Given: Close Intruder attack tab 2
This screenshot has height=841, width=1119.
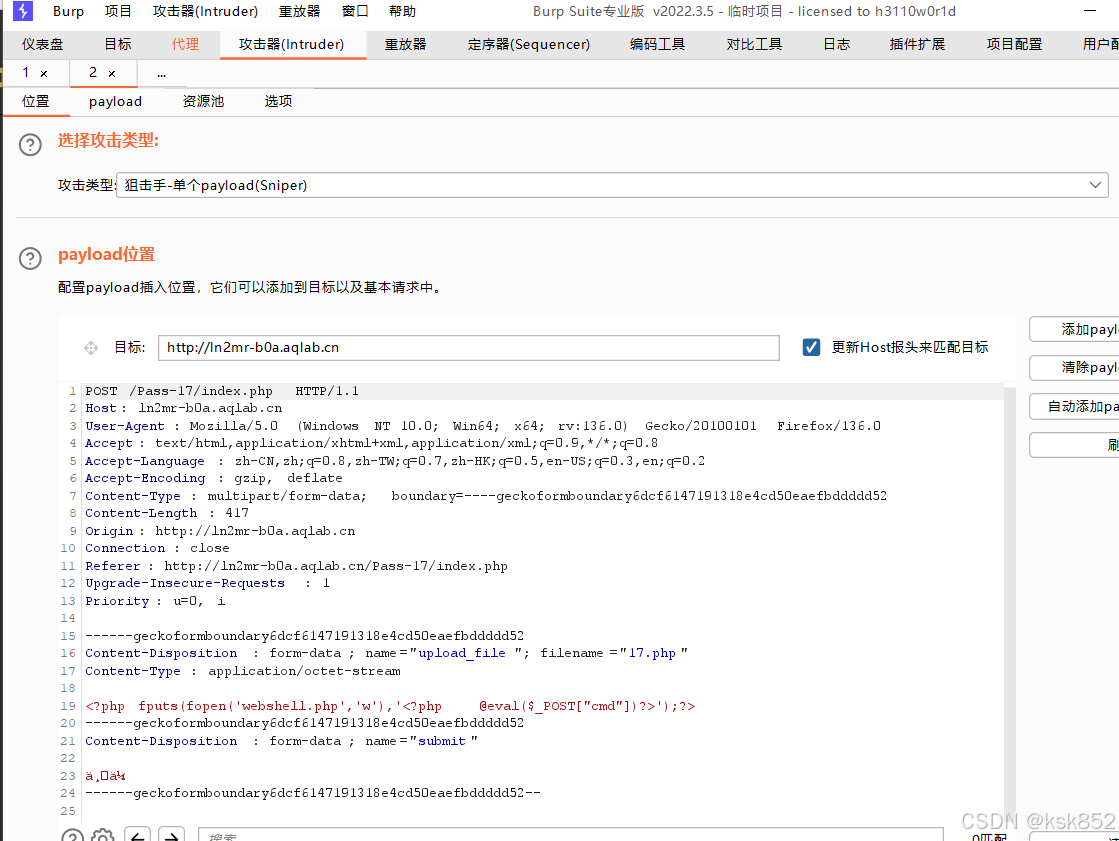Looking at the screenshot, I should 111,74.
